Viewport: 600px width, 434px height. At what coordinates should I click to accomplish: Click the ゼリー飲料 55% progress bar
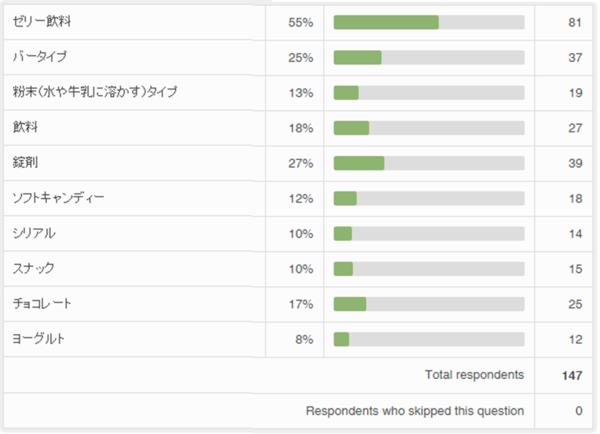(429, 22)
